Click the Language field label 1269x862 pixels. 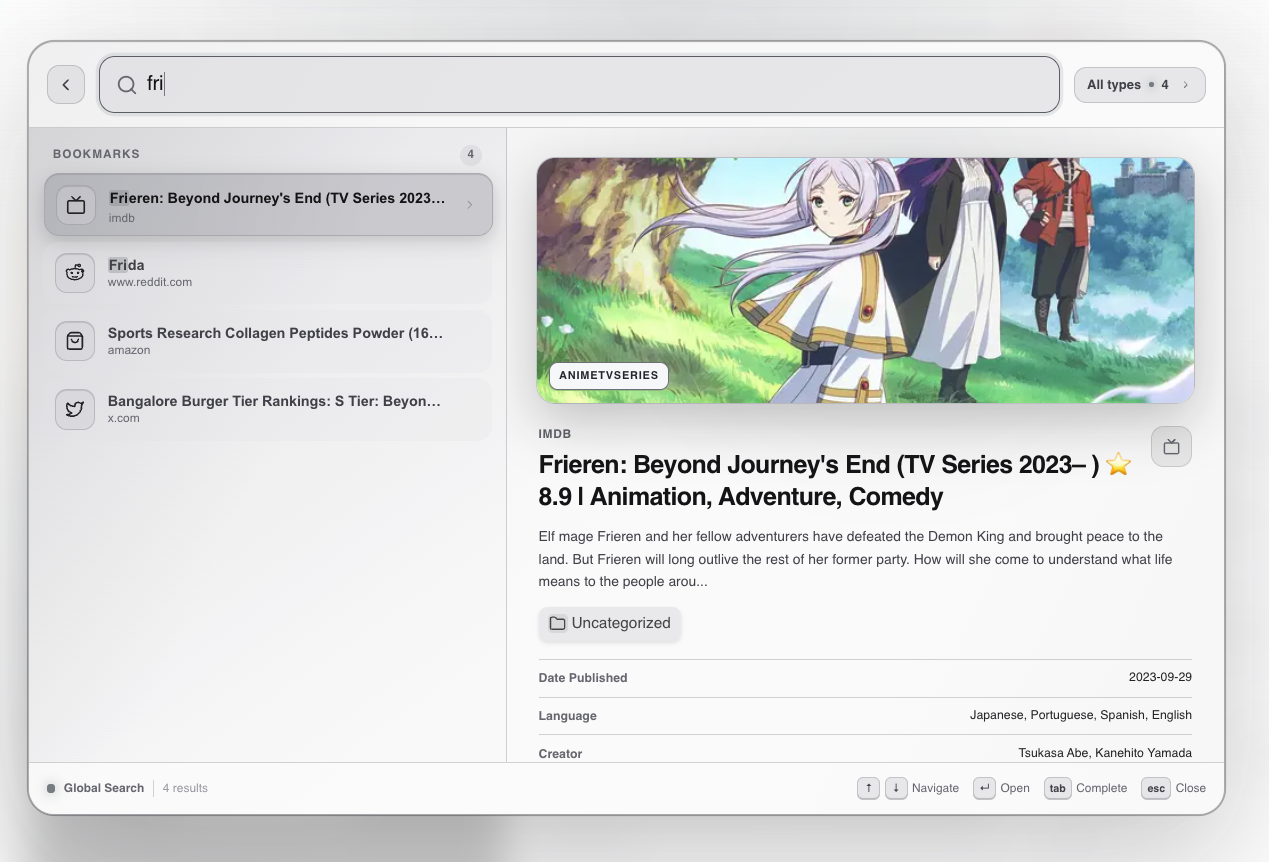[x=567, y=715]
